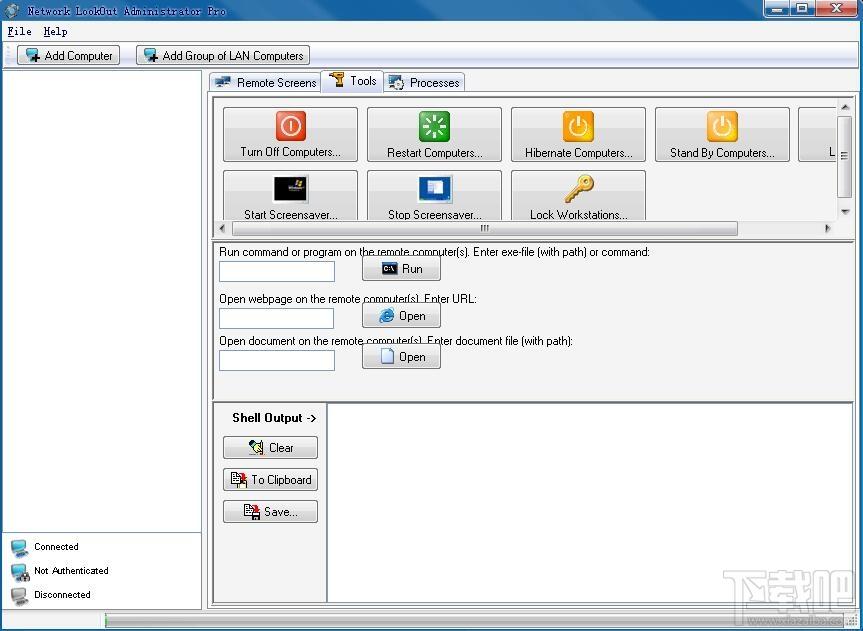Focus the webpage URL input field
Screen dimensions: 863x631
click(276, 318)
